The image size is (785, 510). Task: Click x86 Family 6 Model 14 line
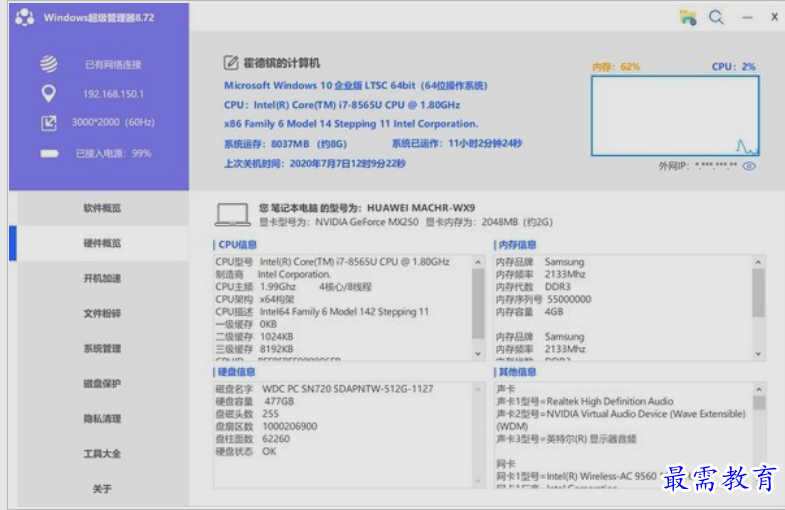[x=351, y=124]
